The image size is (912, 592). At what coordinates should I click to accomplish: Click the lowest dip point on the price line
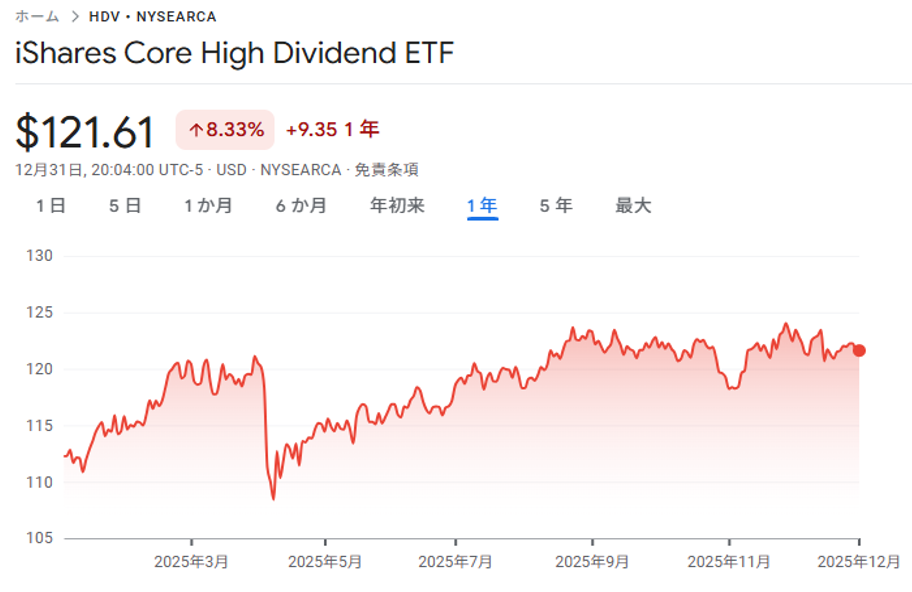click(273, 498)
